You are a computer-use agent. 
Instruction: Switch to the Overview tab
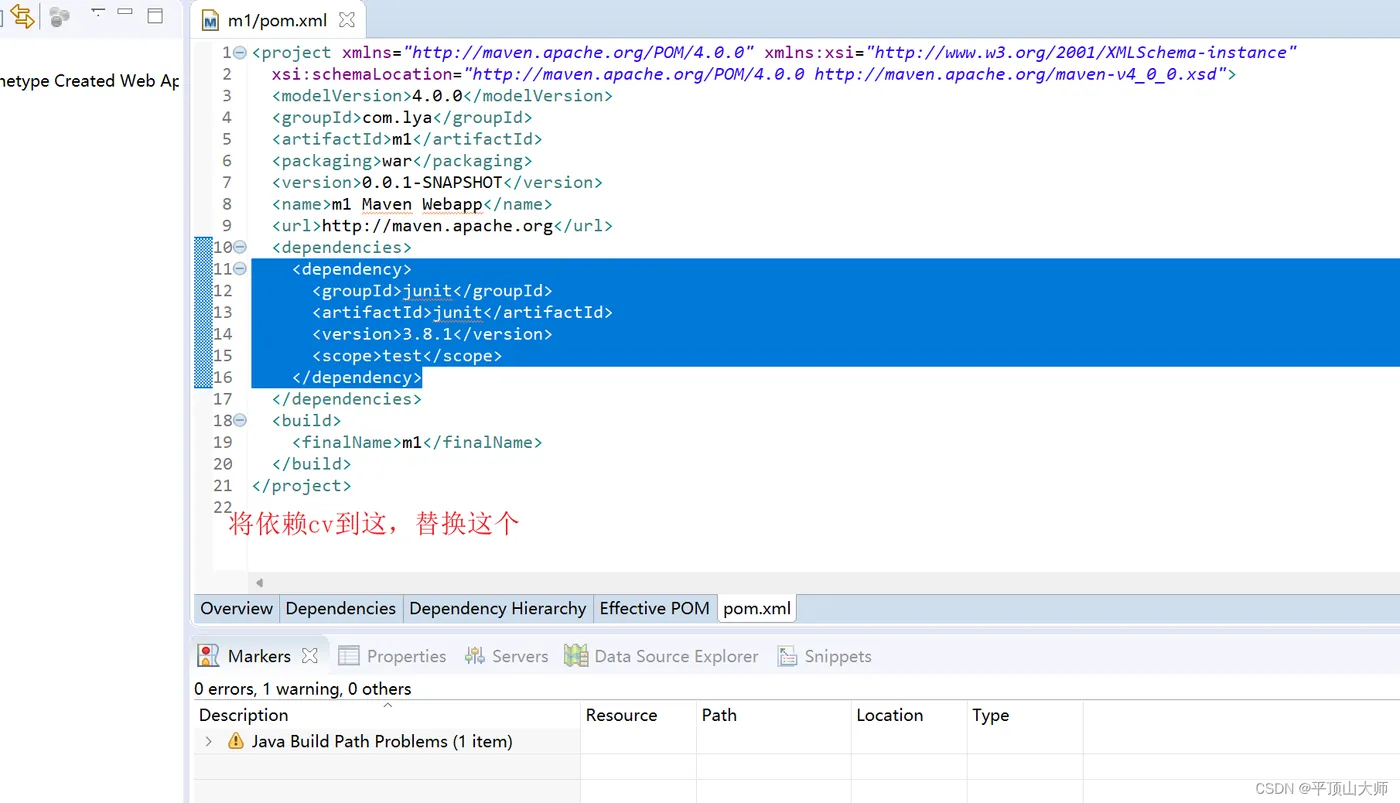(x=236, y=608)
